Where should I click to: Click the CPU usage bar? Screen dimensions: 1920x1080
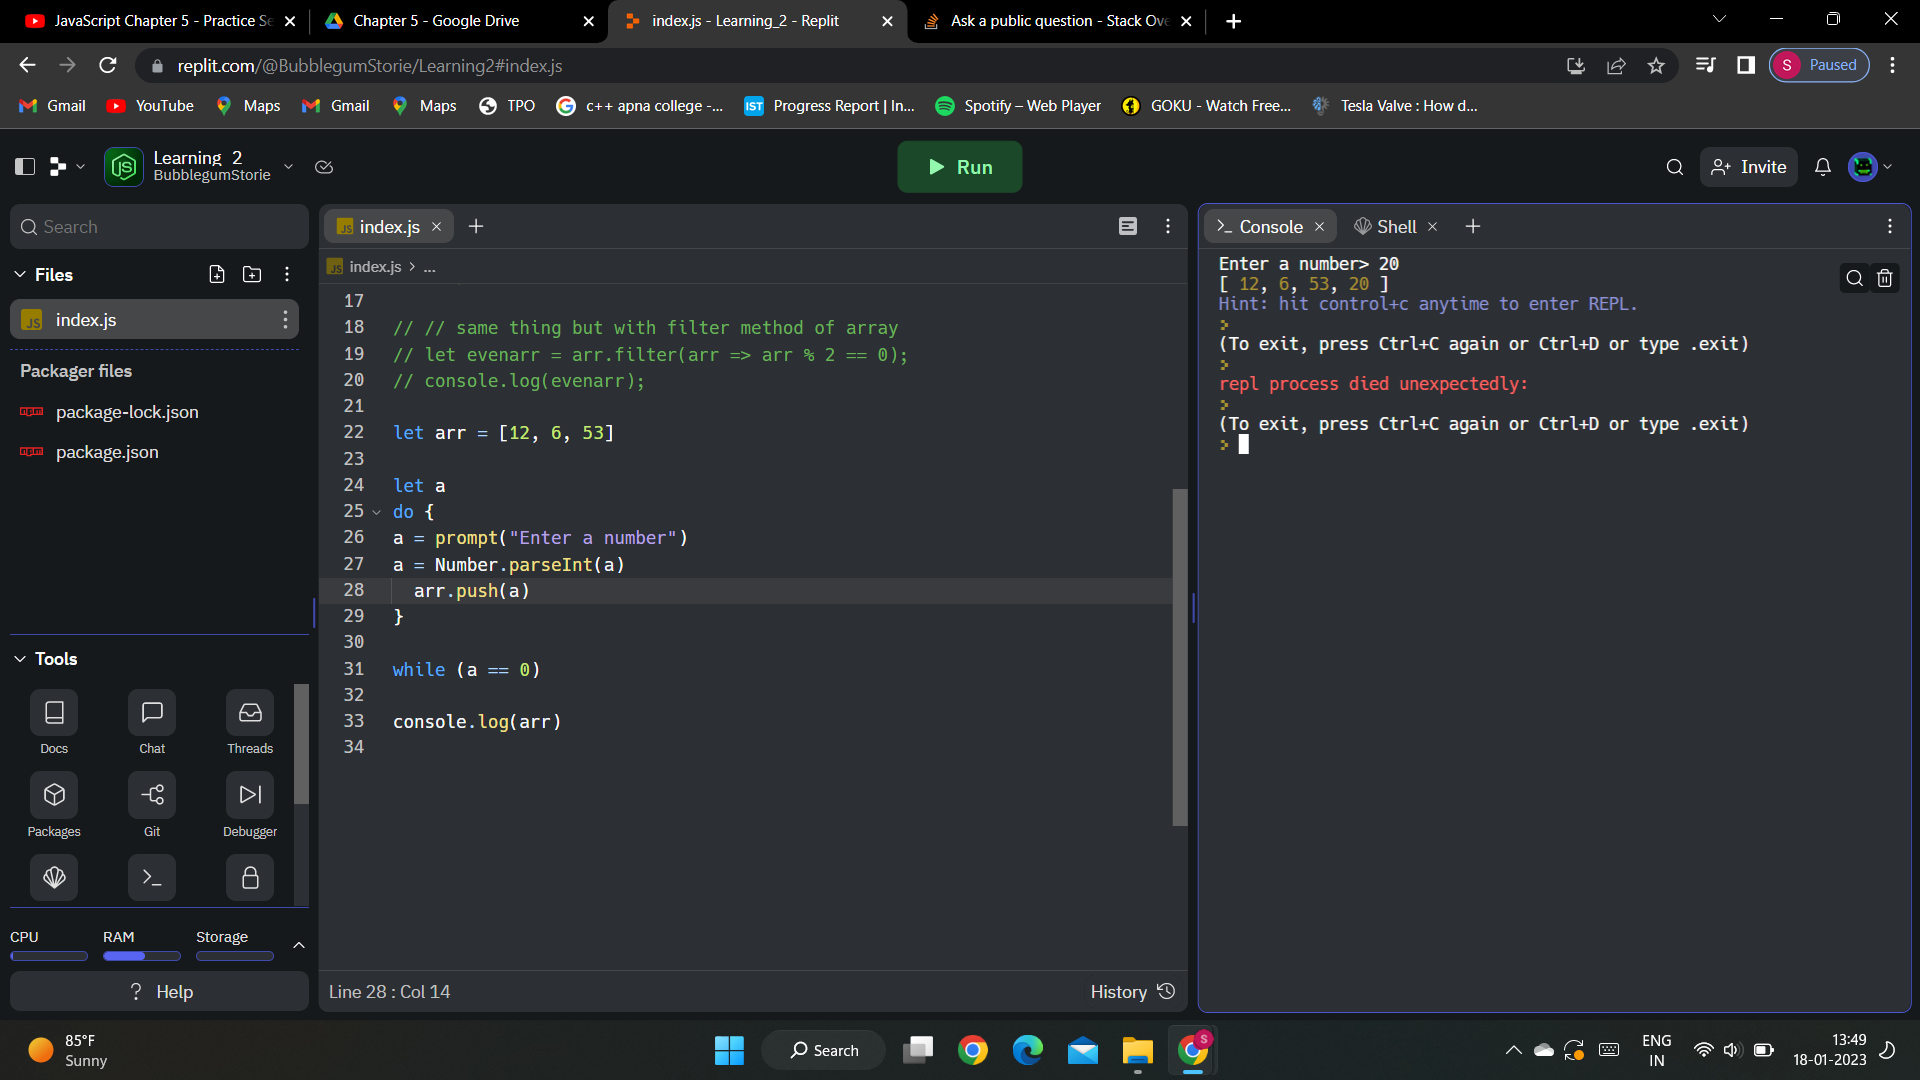click(49, 957)
